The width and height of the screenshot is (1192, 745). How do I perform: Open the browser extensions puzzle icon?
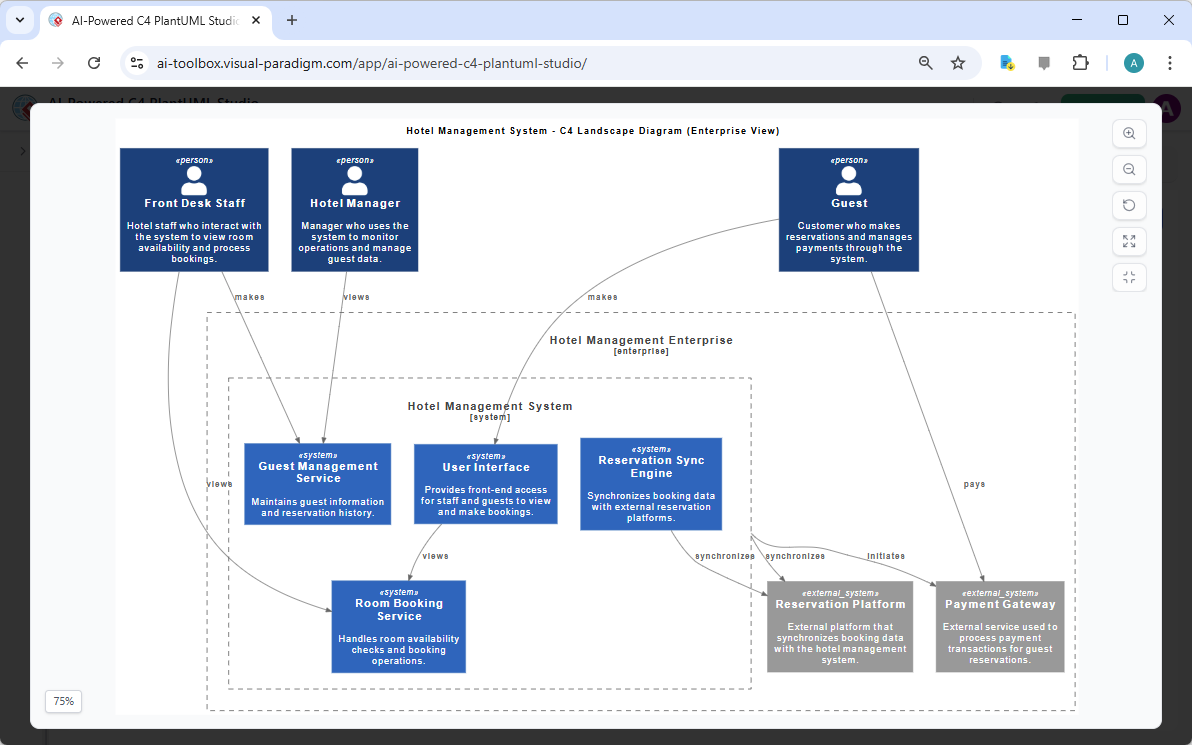pyautogui.click(x=1081, y=62)
